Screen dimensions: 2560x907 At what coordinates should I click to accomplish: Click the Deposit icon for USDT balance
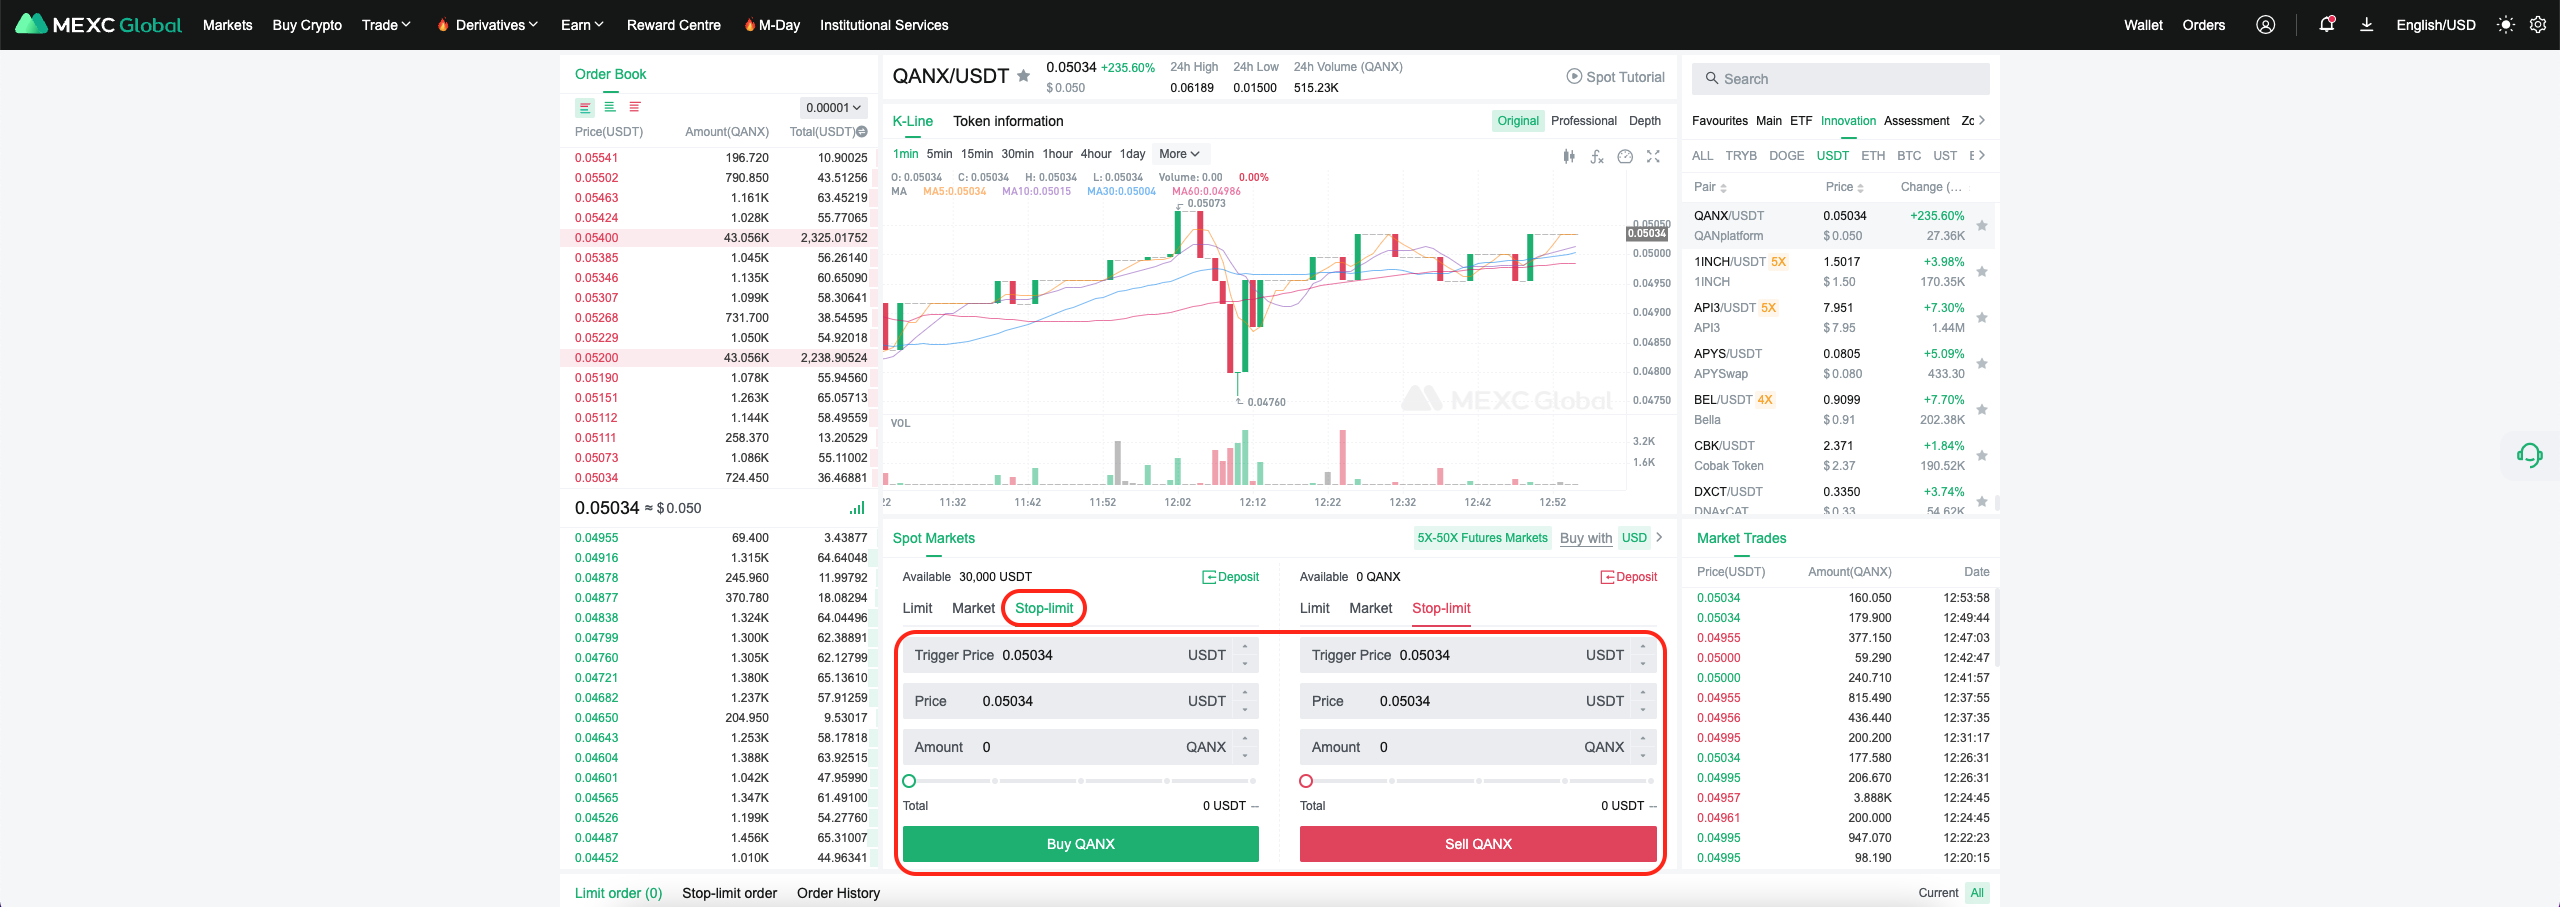(x=1209, y=577)
